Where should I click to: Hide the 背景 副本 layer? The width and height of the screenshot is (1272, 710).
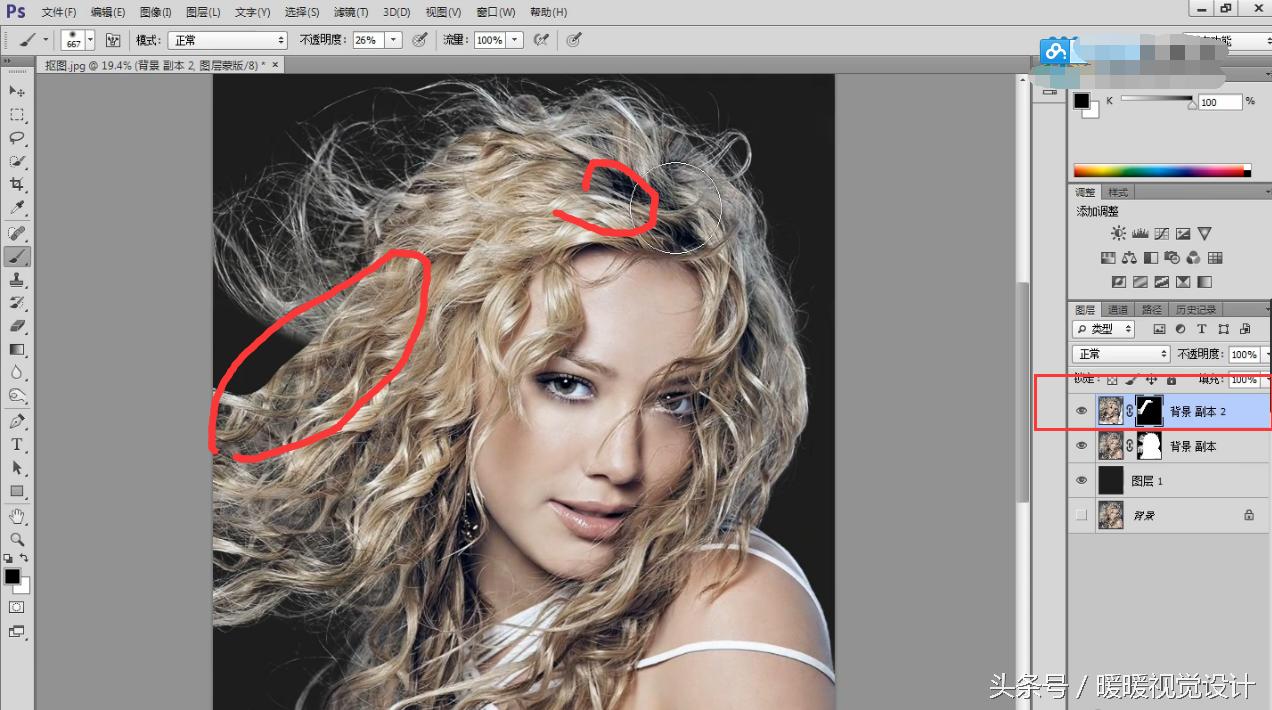click(x=1081, y=446)
